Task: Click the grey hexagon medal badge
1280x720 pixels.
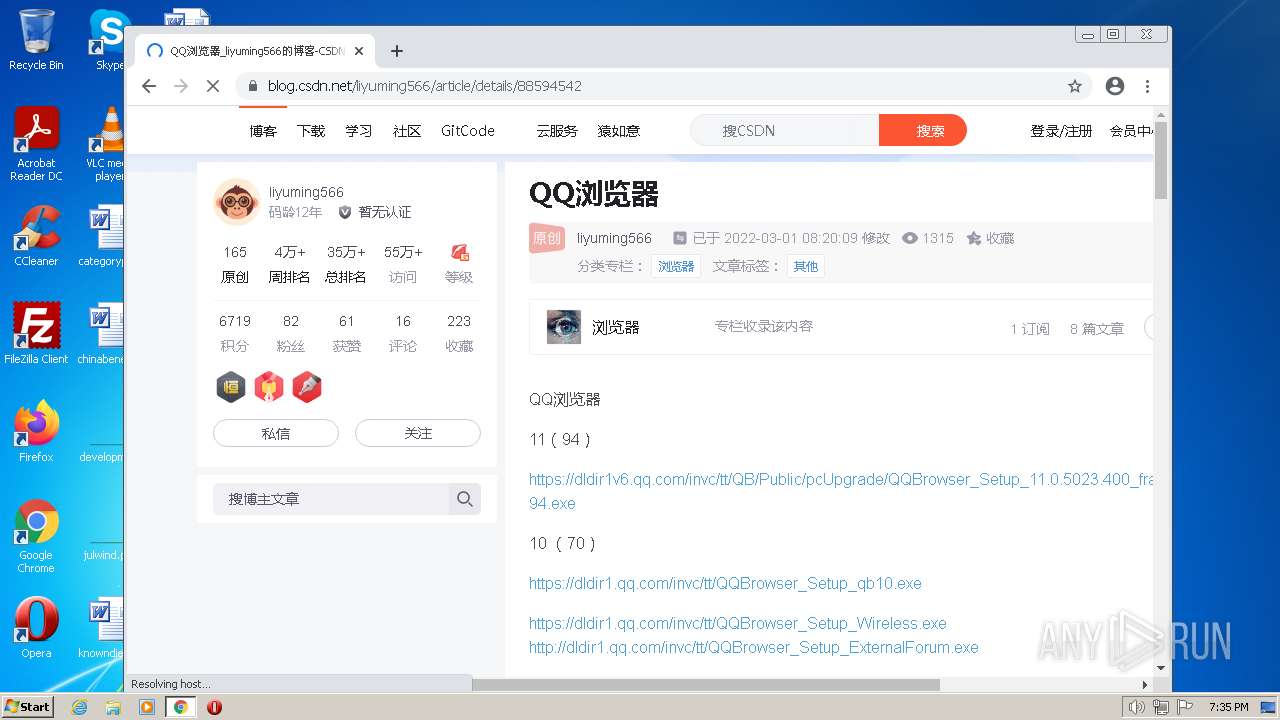Action: pyautogui.click(x=231, y=387)
